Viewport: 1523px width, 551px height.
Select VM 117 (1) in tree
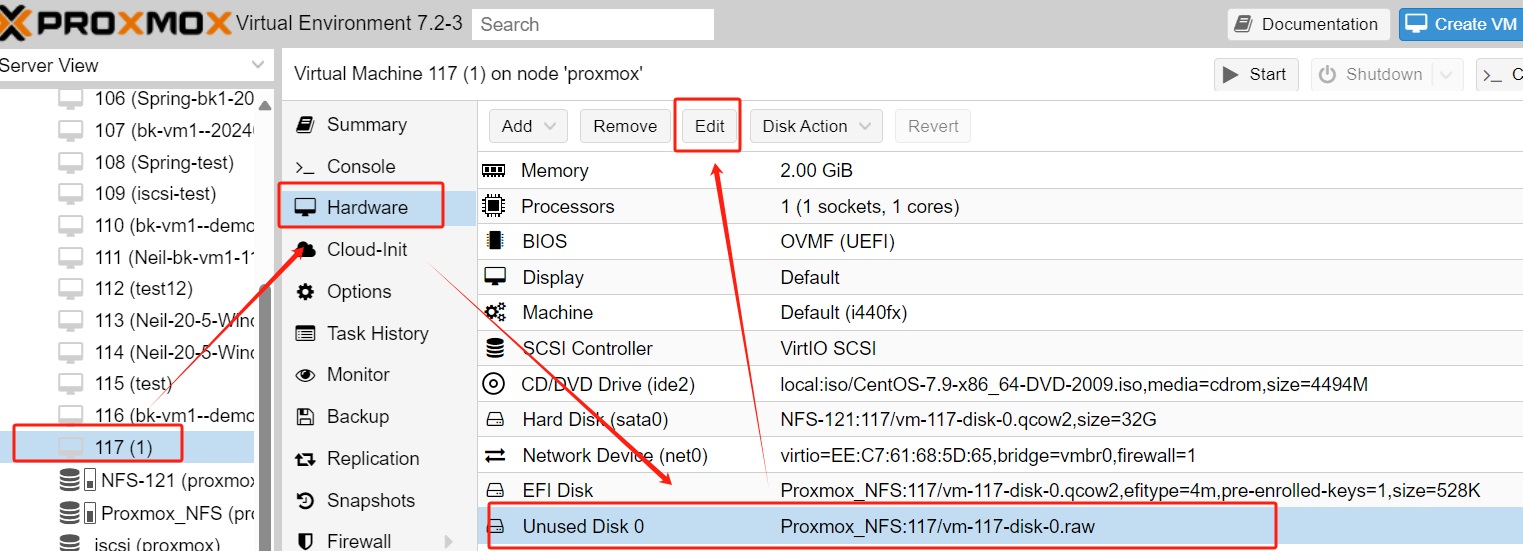click(122, 446)
